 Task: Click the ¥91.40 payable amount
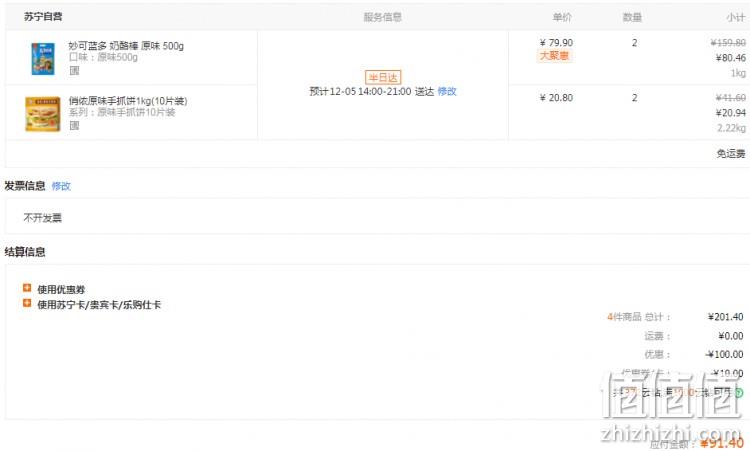pyautogui.click(x=722, y=443)
